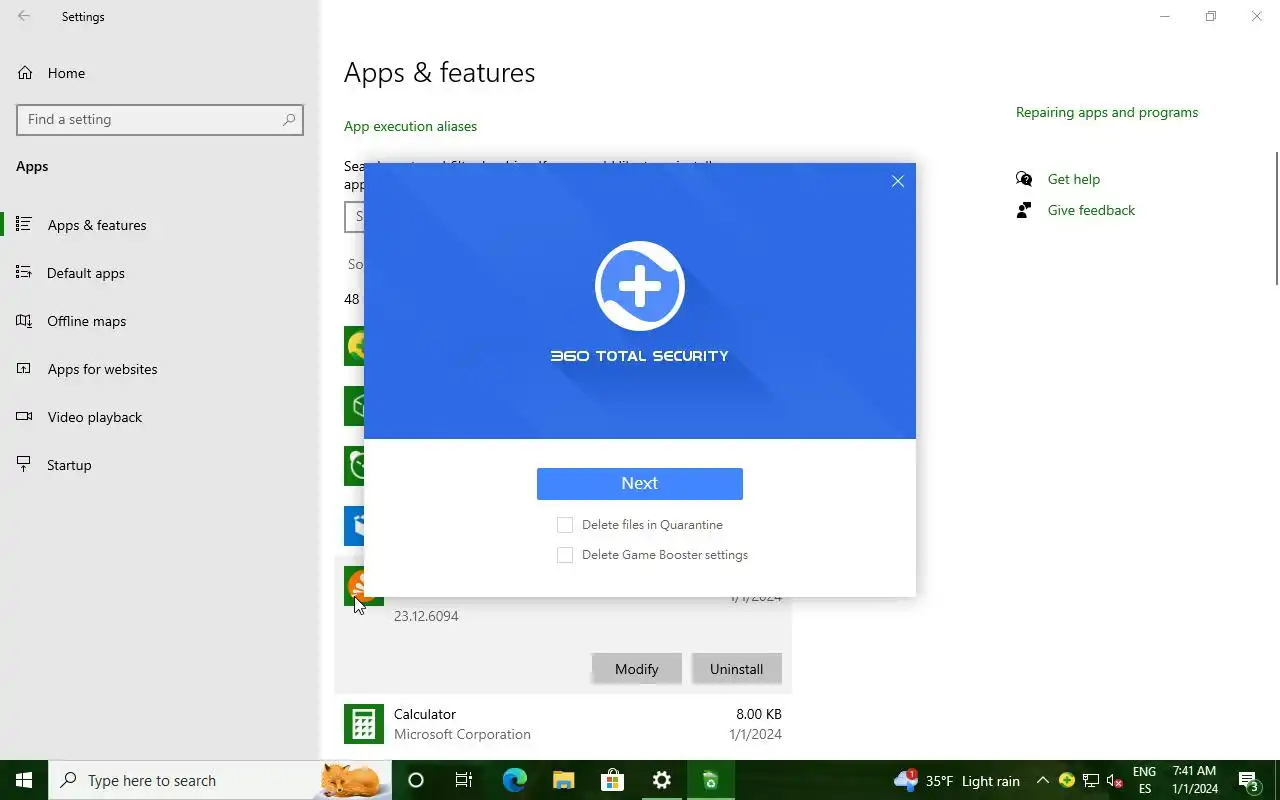The height and width of the screenshot is (800, 1280).
Task: Open File Explorer from taskbar
Action: (563, 780)
